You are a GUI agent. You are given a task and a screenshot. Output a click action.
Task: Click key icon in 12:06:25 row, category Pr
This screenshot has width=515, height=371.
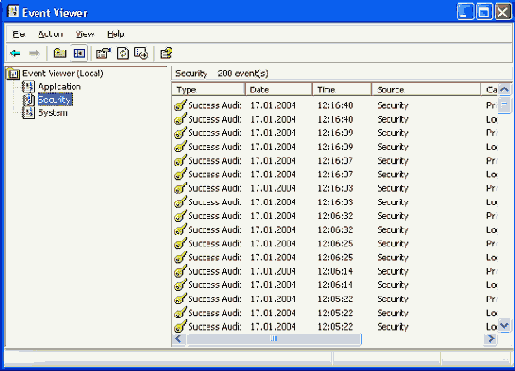(x=180, y=243)
